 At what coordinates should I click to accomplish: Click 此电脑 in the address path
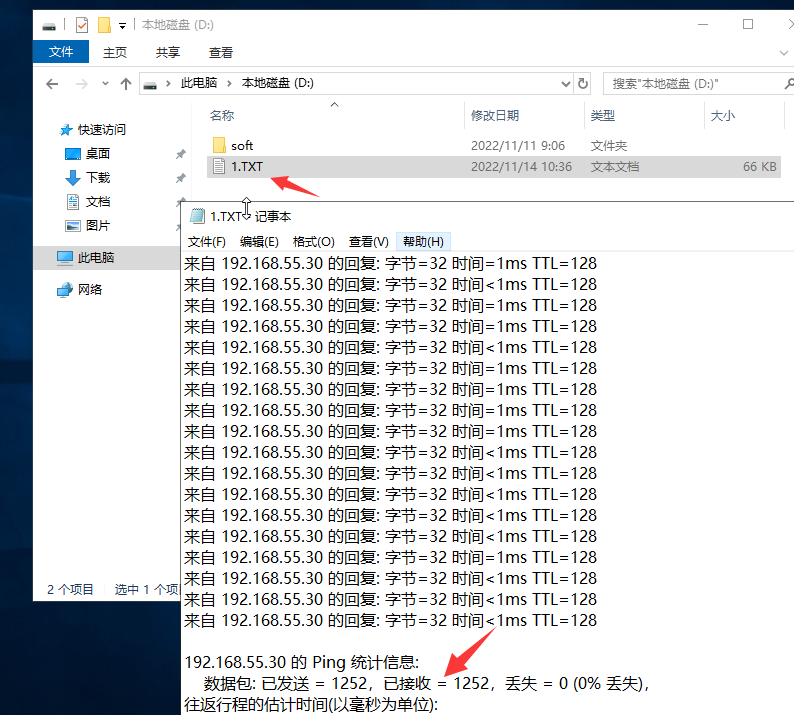tap(199, 83)
